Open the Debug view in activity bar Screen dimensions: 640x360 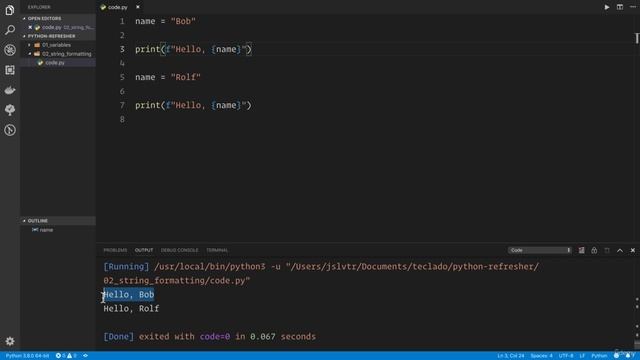(x=10, y=50)
